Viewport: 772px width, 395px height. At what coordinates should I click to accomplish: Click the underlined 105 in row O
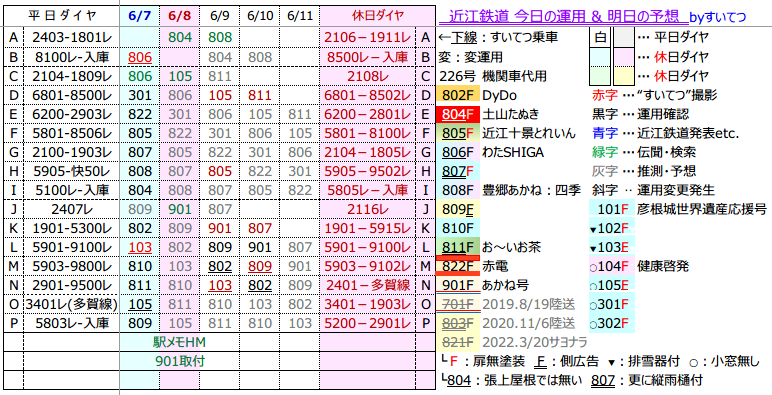click(x=139, y=305)
